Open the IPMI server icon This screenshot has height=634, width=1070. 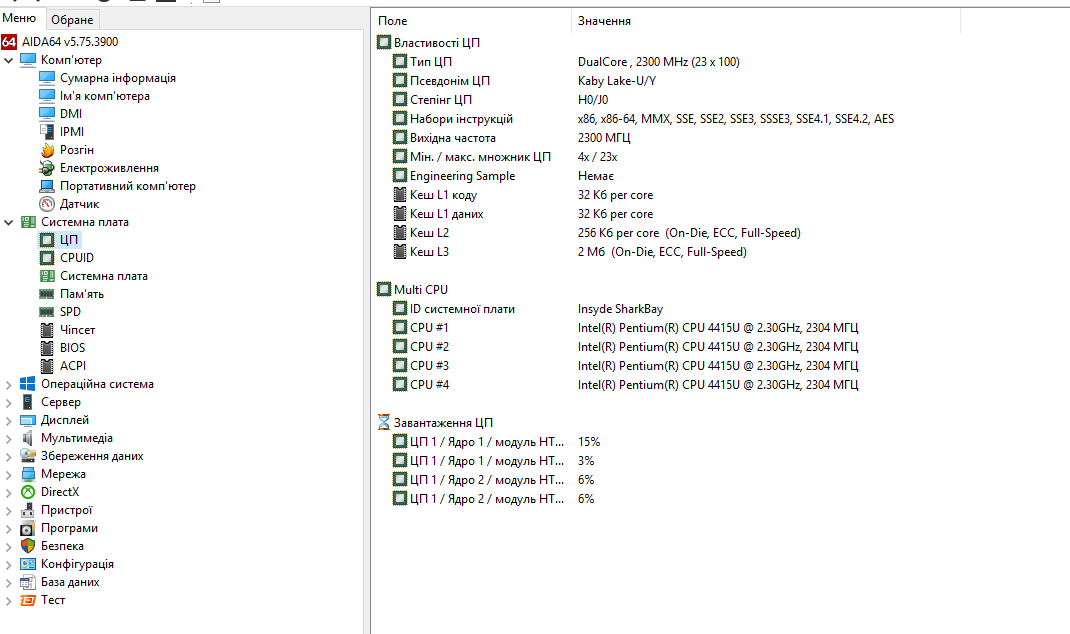point(47,132)
